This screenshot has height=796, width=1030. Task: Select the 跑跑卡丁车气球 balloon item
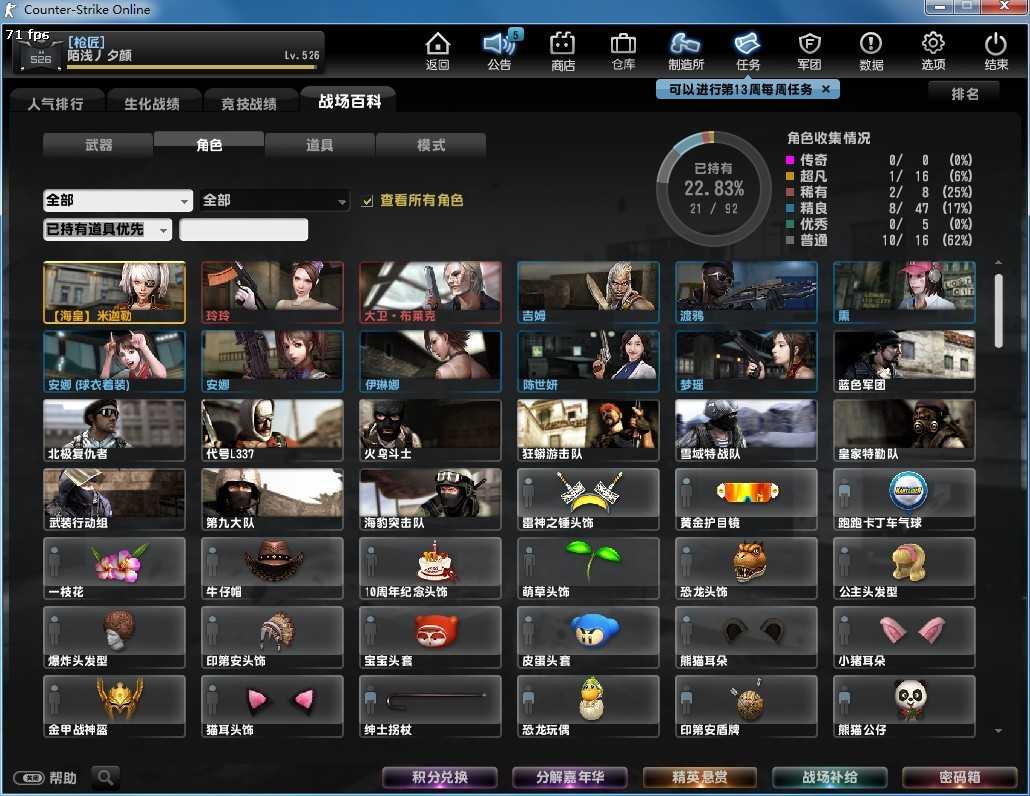click(x=904, y=499)
